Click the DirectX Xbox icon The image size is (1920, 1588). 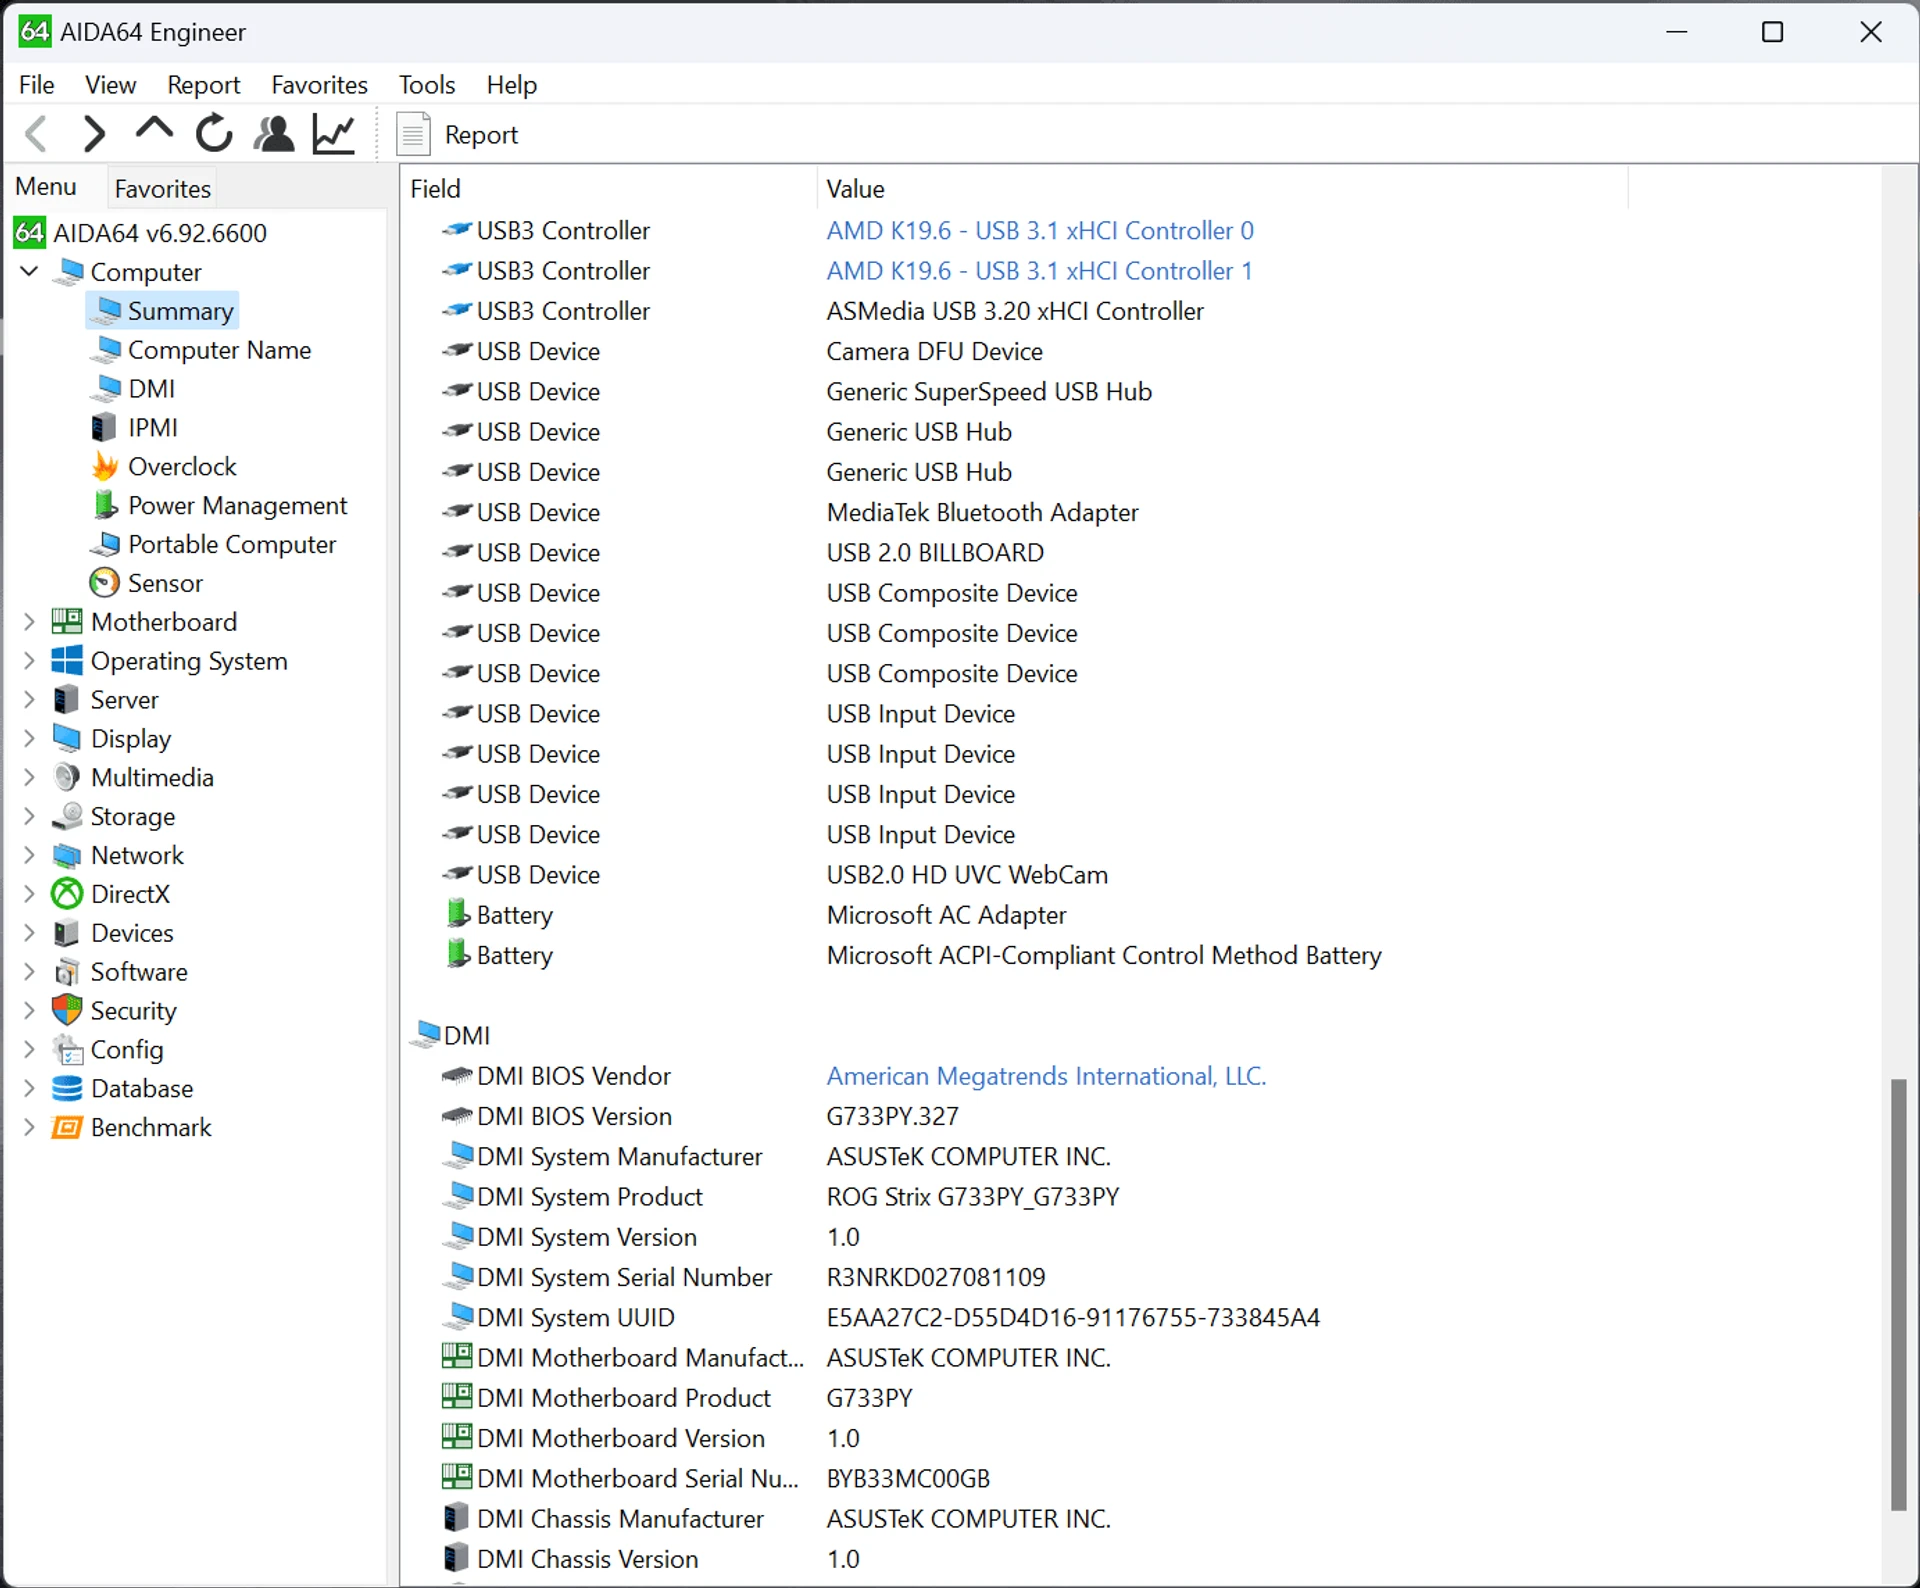coord(67,894)
